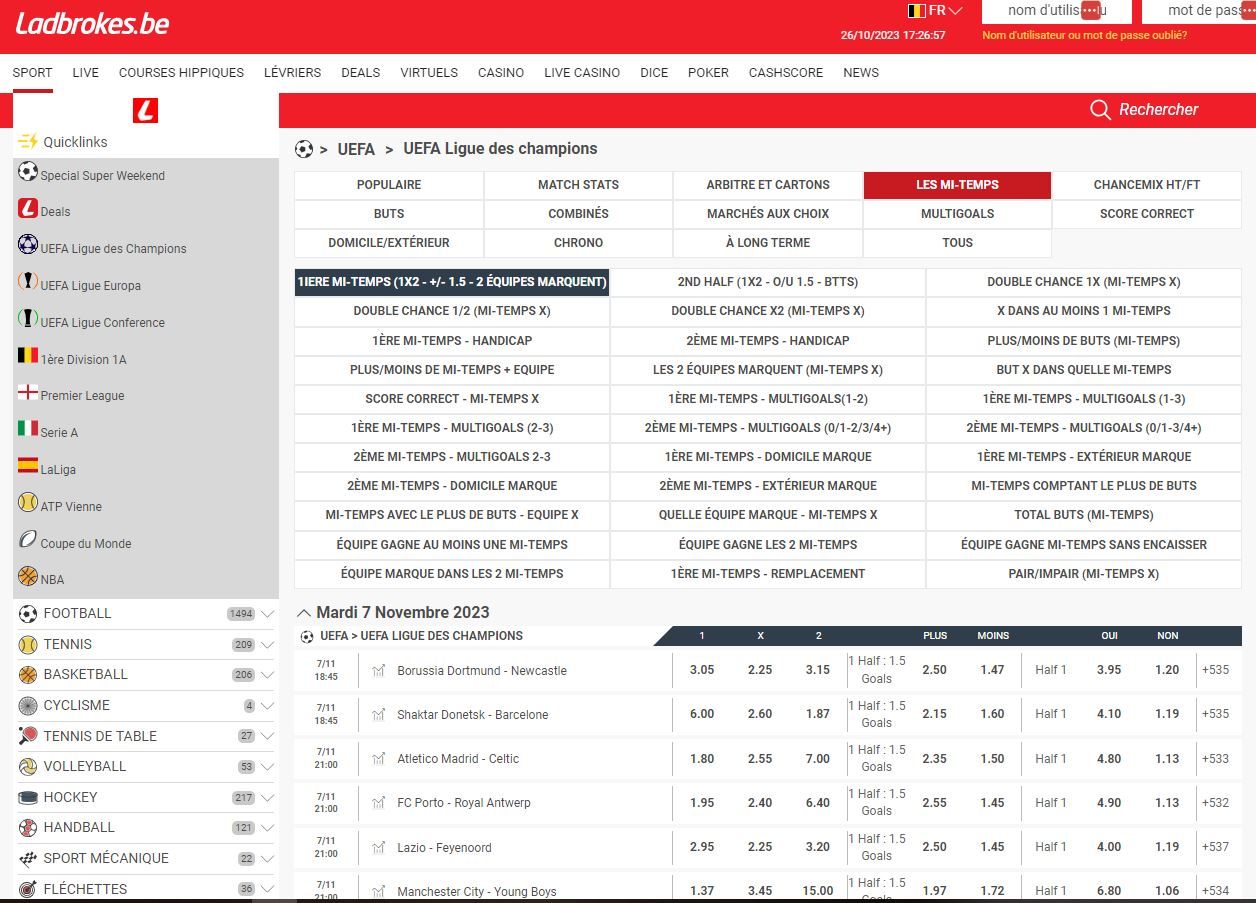1256x903 pixels.
Task: Select DOUBLE CHANCE 1X (MI-TEMPS X) market
Action: 1084,282
